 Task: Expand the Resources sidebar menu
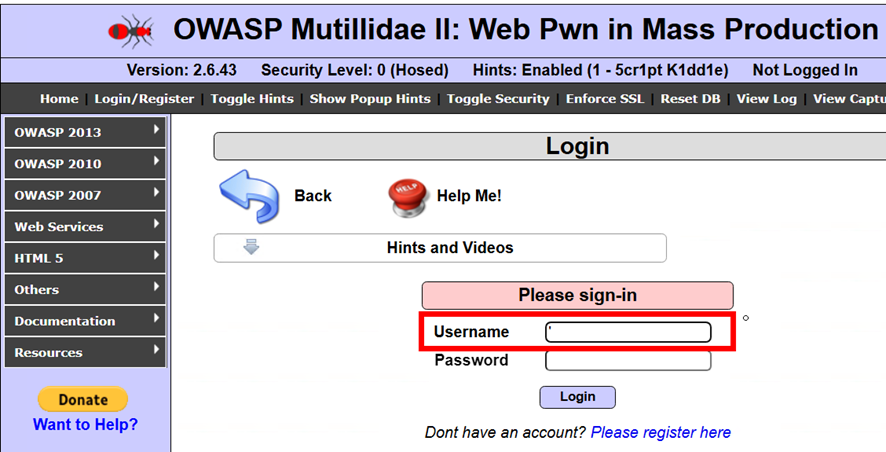(85, 353)
